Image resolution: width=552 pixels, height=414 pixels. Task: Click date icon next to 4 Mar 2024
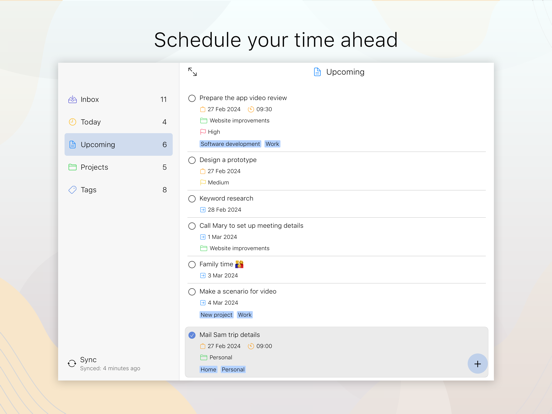202,303
